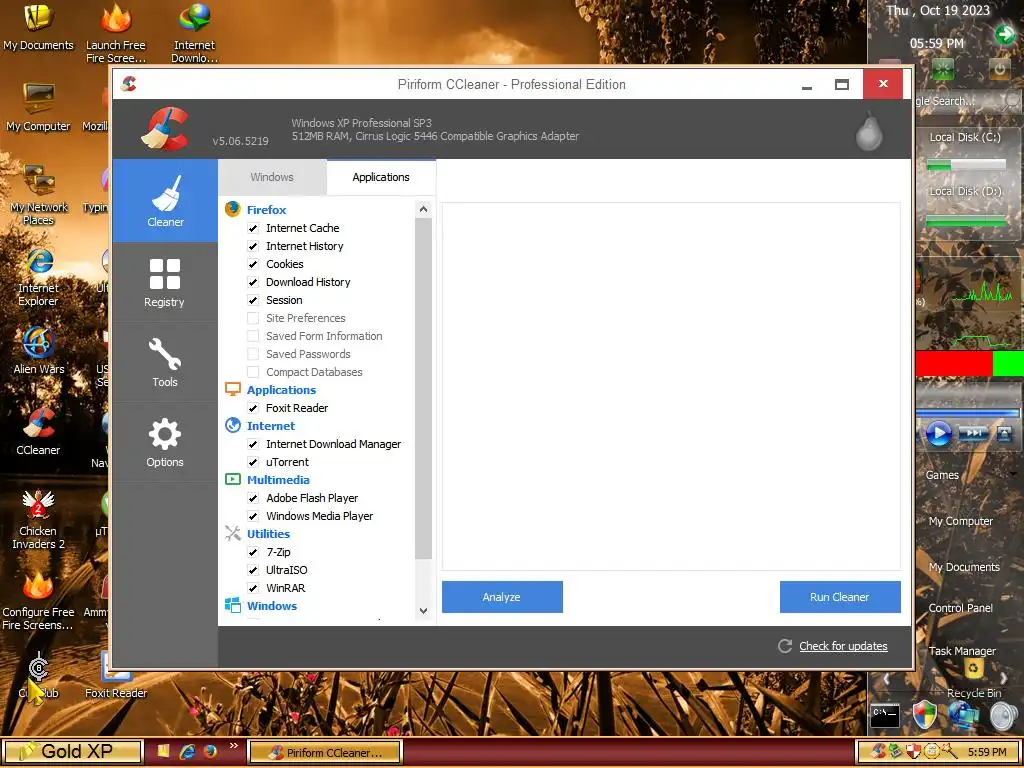1024x768 pixels.
Task: Click the refresh icon beside Check for updates
Action: (785, 646)
